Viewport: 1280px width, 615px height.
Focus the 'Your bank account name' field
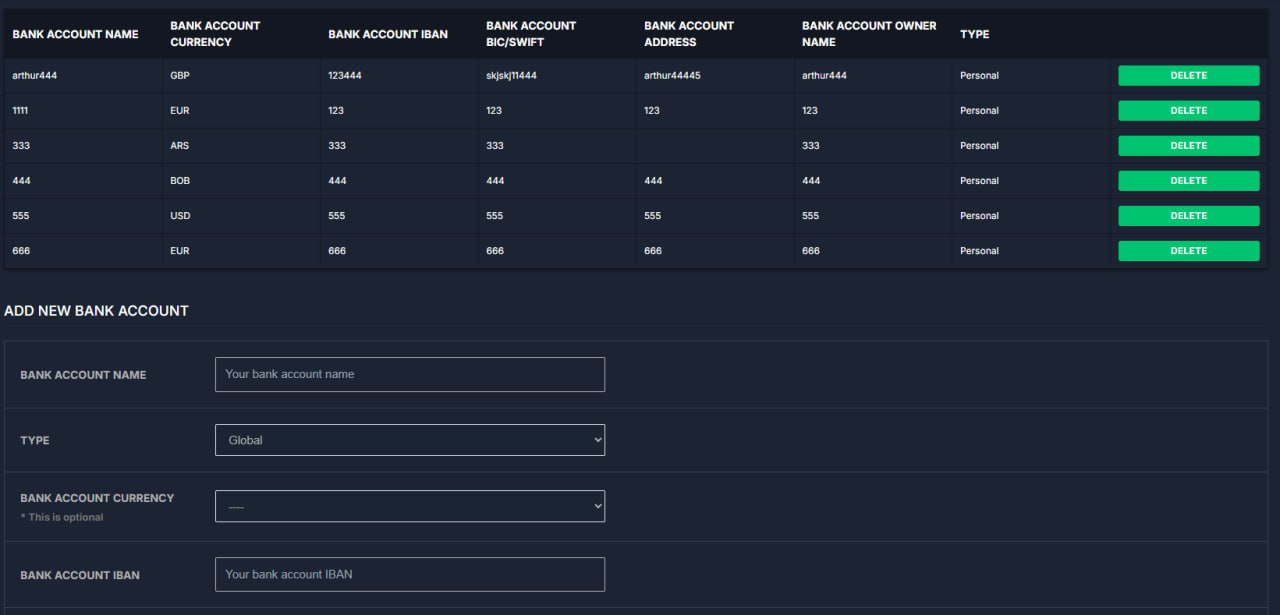coord(409,374)
